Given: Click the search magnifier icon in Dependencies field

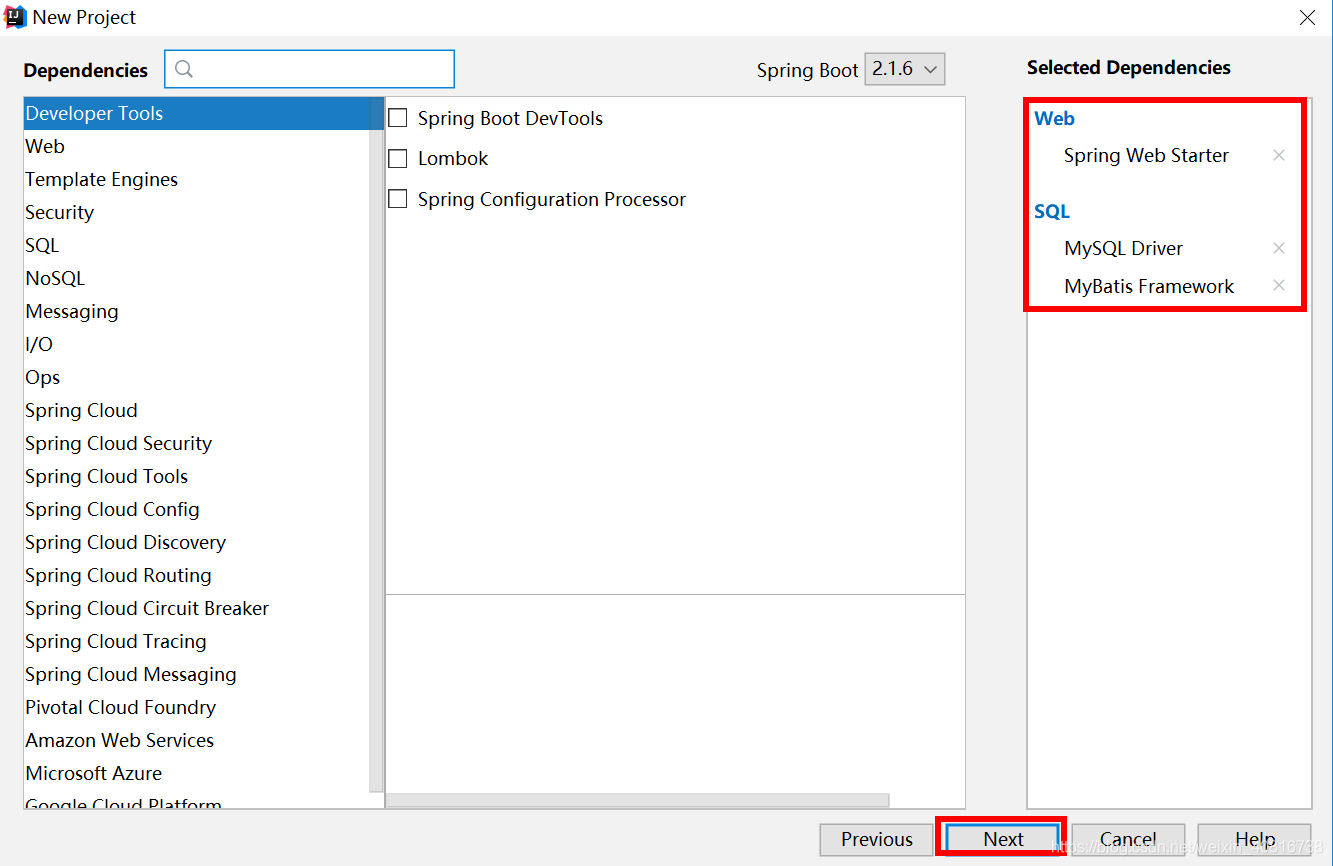Looking at the screenshot, I should click(x=184, y=69).
